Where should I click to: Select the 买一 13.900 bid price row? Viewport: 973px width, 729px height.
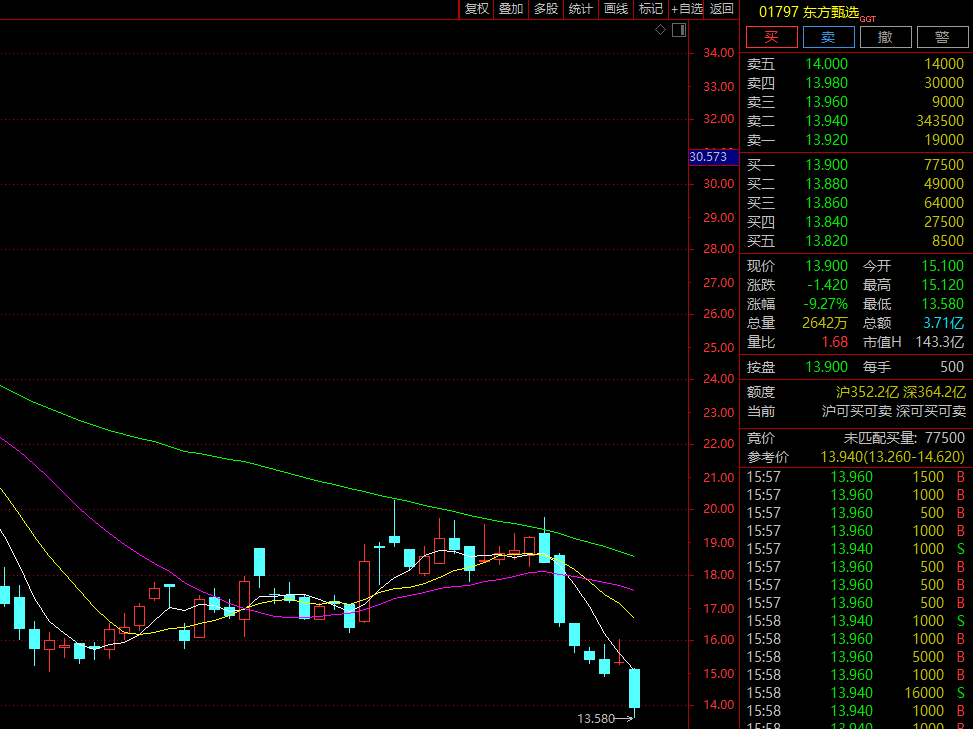click(855, 165)
